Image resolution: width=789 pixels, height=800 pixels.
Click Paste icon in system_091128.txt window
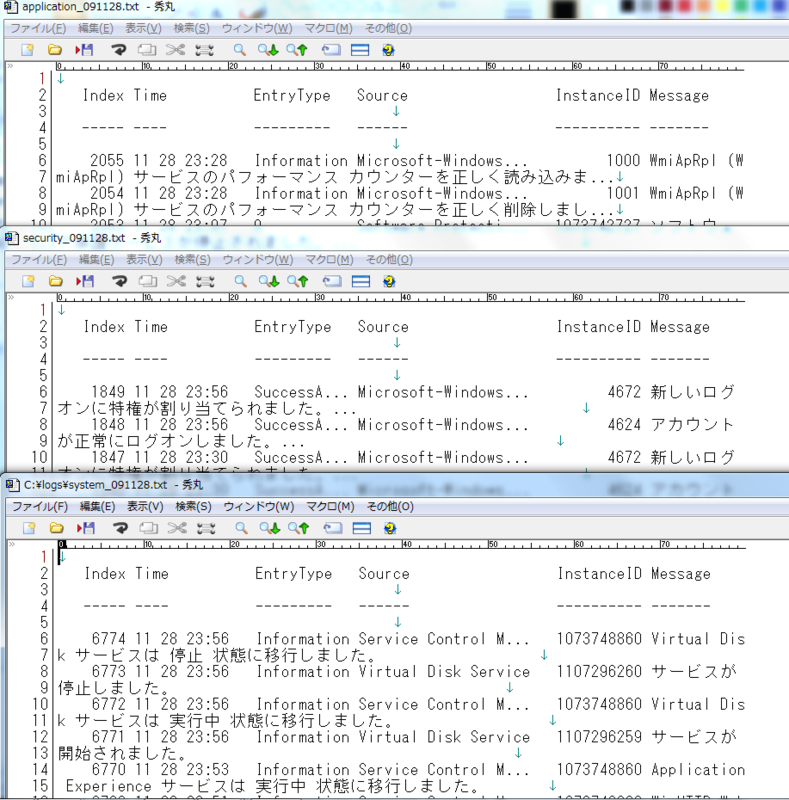[x=206, y=528]
